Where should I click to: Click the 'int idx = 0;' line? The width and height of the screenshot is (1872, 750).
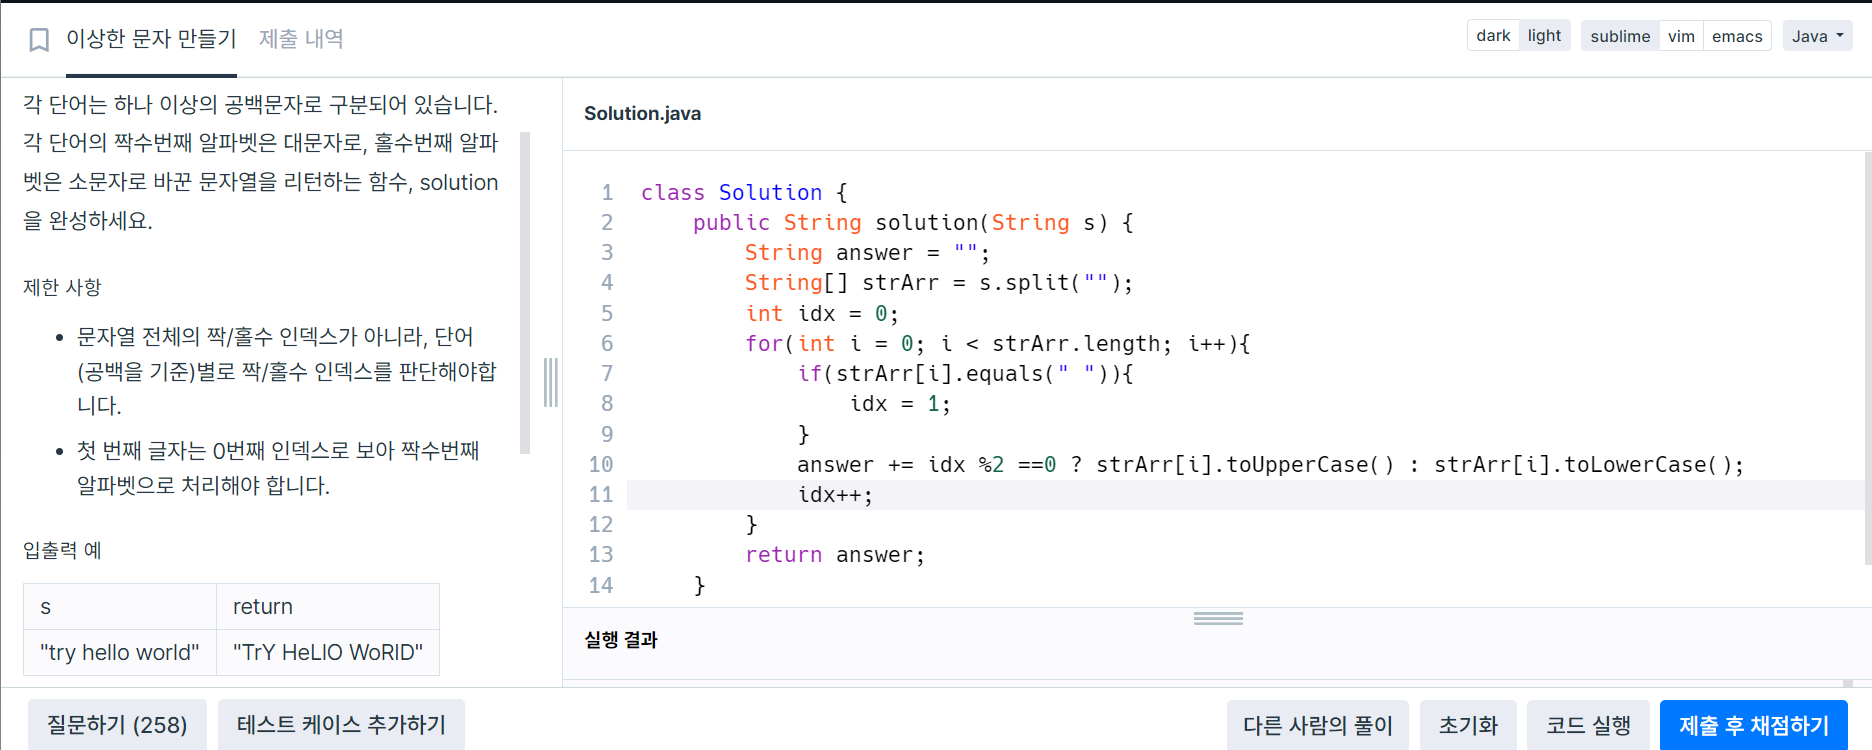(x=822, y=314)
